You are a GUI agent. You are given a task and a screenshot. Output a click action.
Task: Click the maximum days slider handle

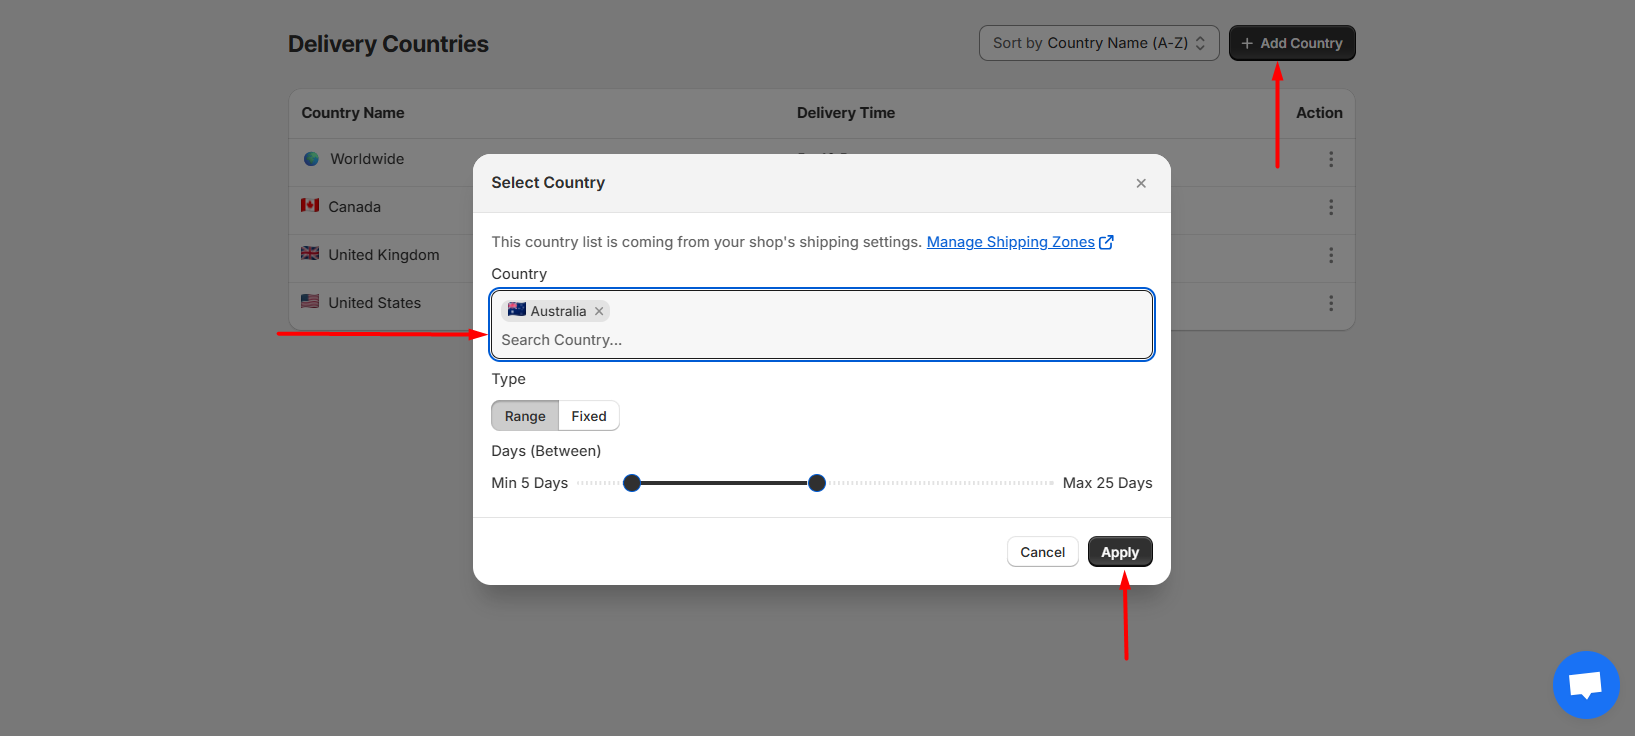coord(816,482)
